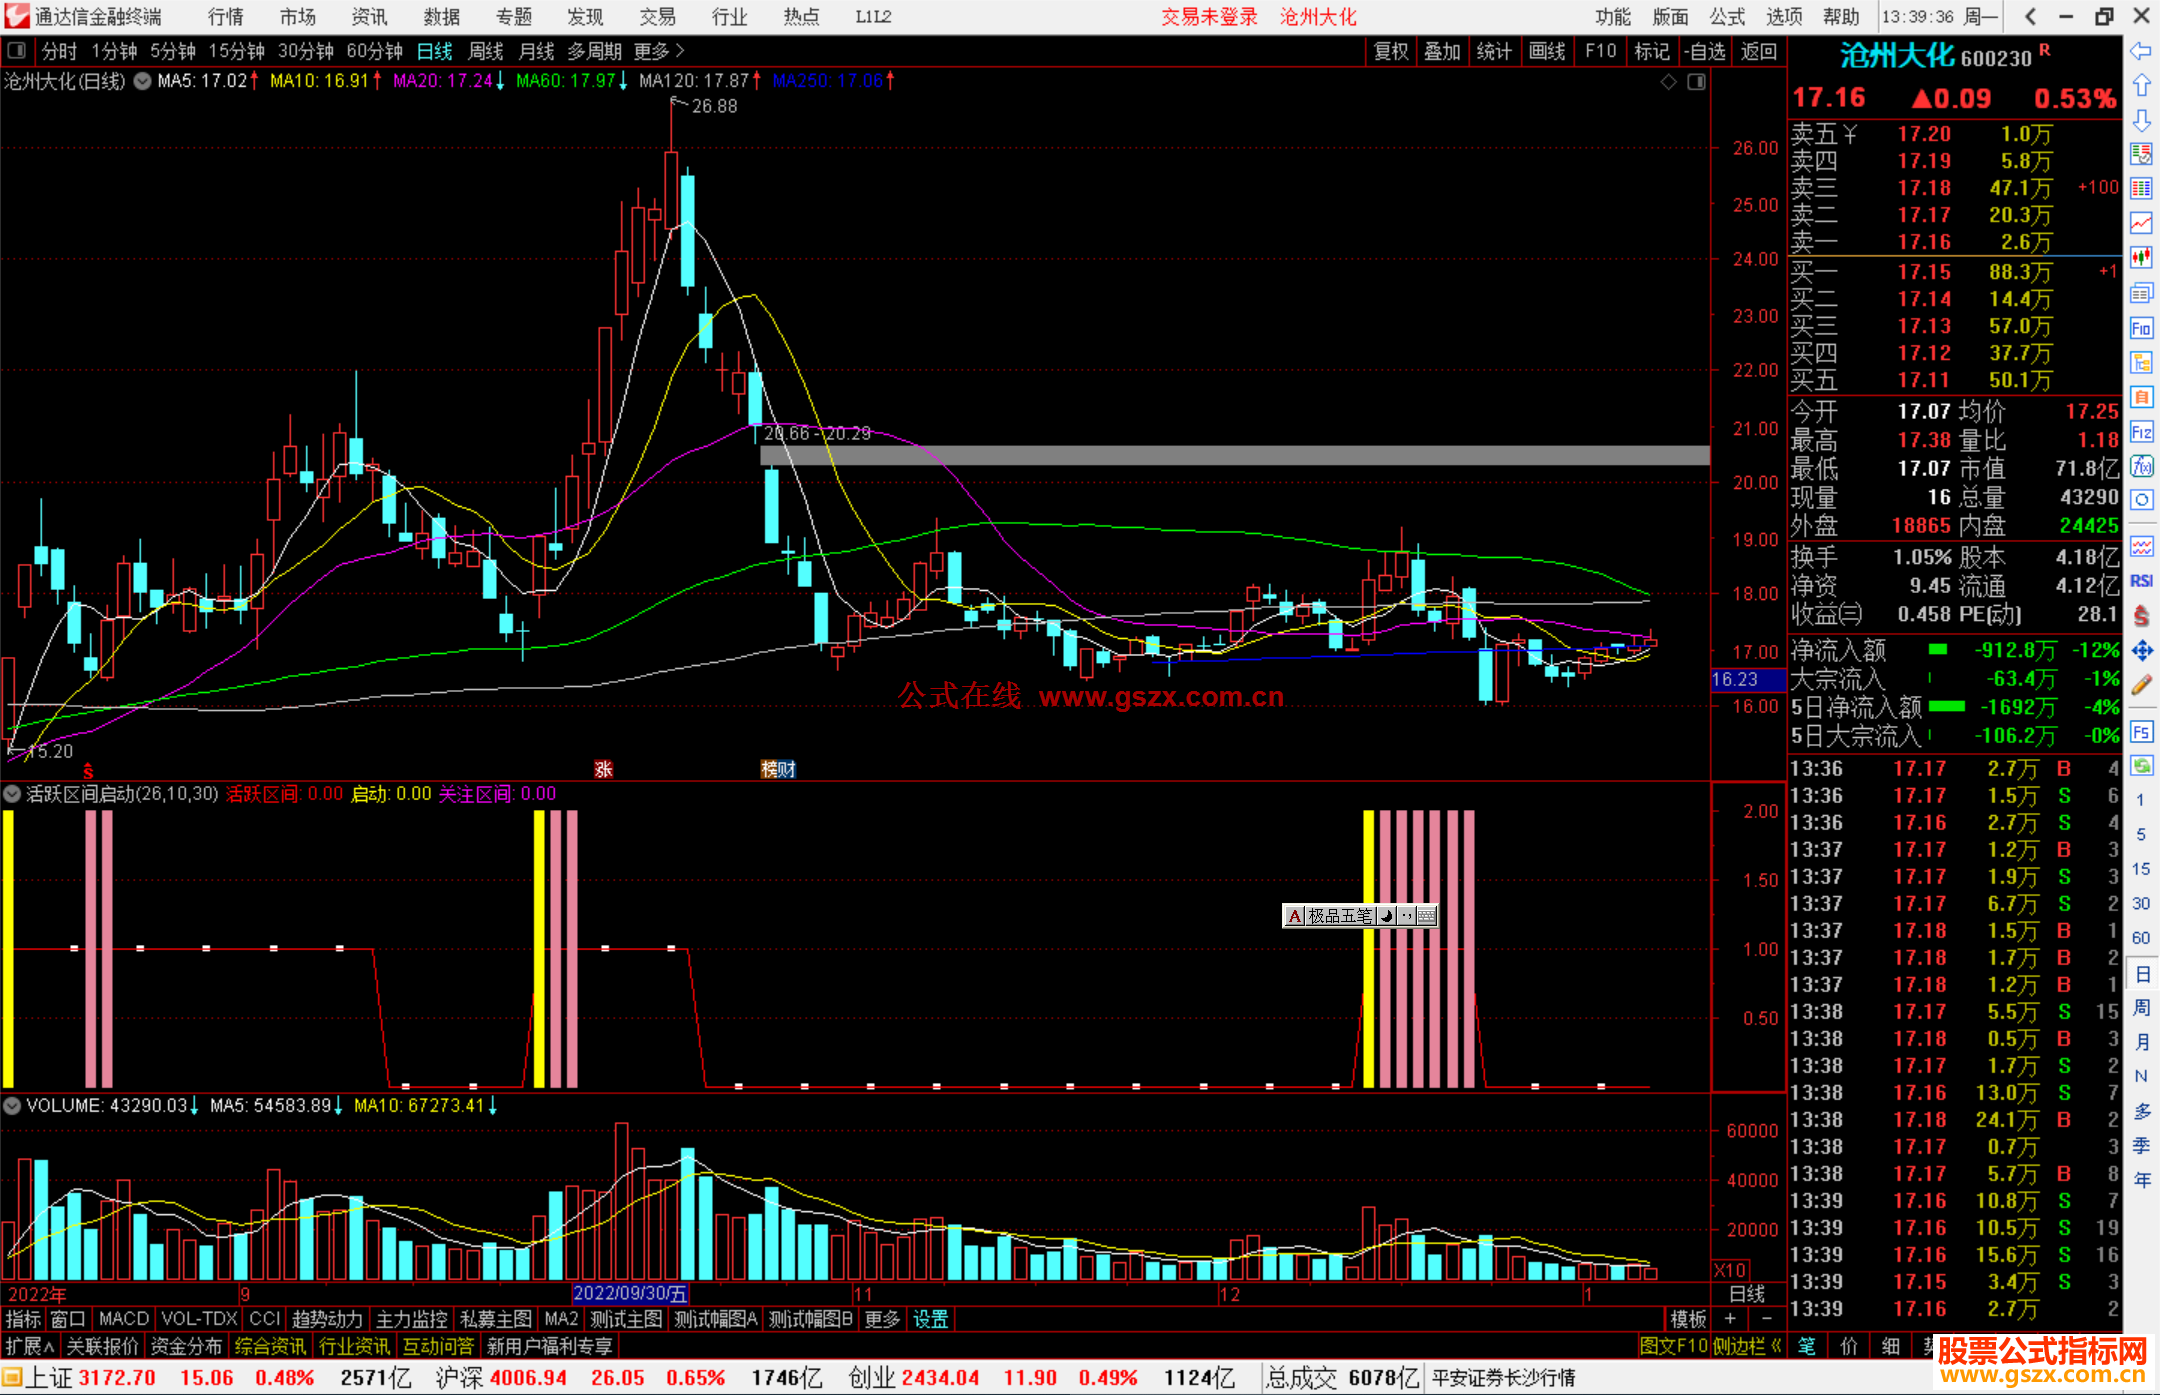This screenshot has width=2160, height=1395.
Task: Select the pencil drawing tool icon
Action: 2141,686
